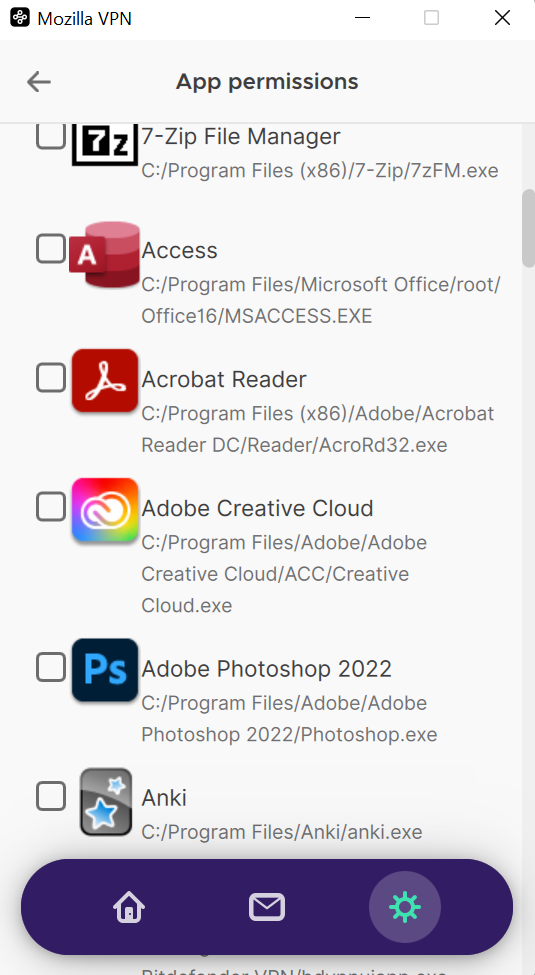Click the Anki app name text

pos(164,798)
